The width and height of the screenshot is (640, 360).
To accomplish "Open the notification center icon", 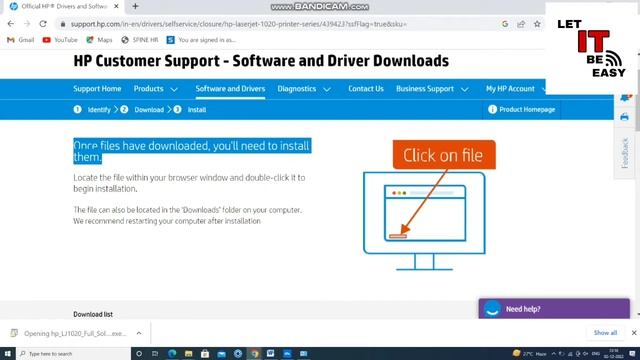I will pos(632,353).
